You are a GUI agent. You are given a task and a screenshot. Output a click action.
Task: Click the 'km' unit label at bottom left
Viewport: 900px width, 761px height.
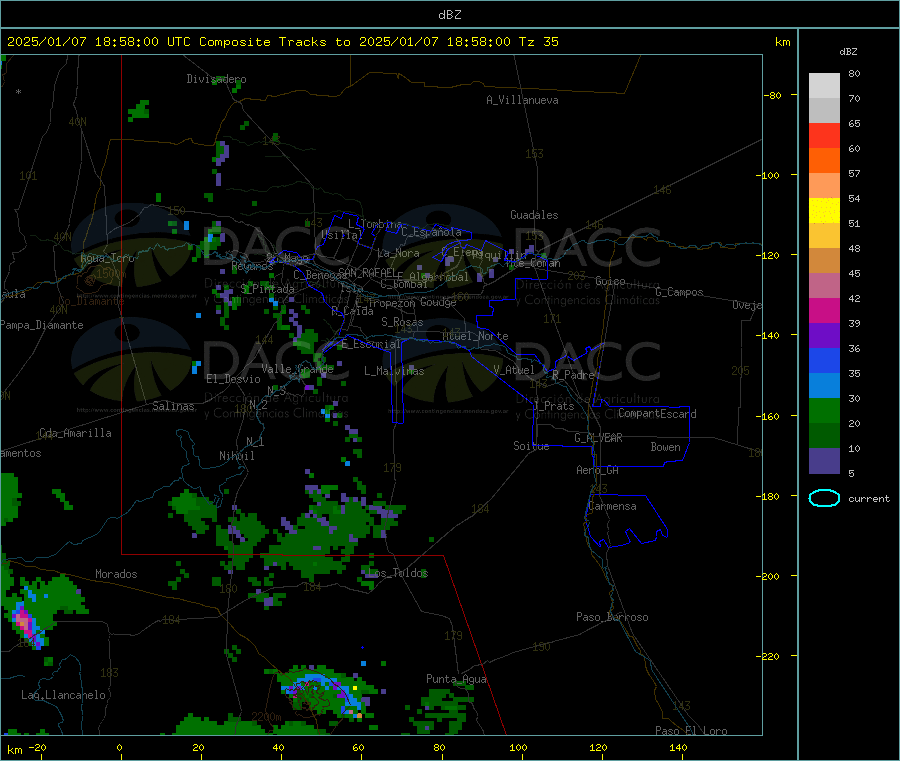pos(14,750)
